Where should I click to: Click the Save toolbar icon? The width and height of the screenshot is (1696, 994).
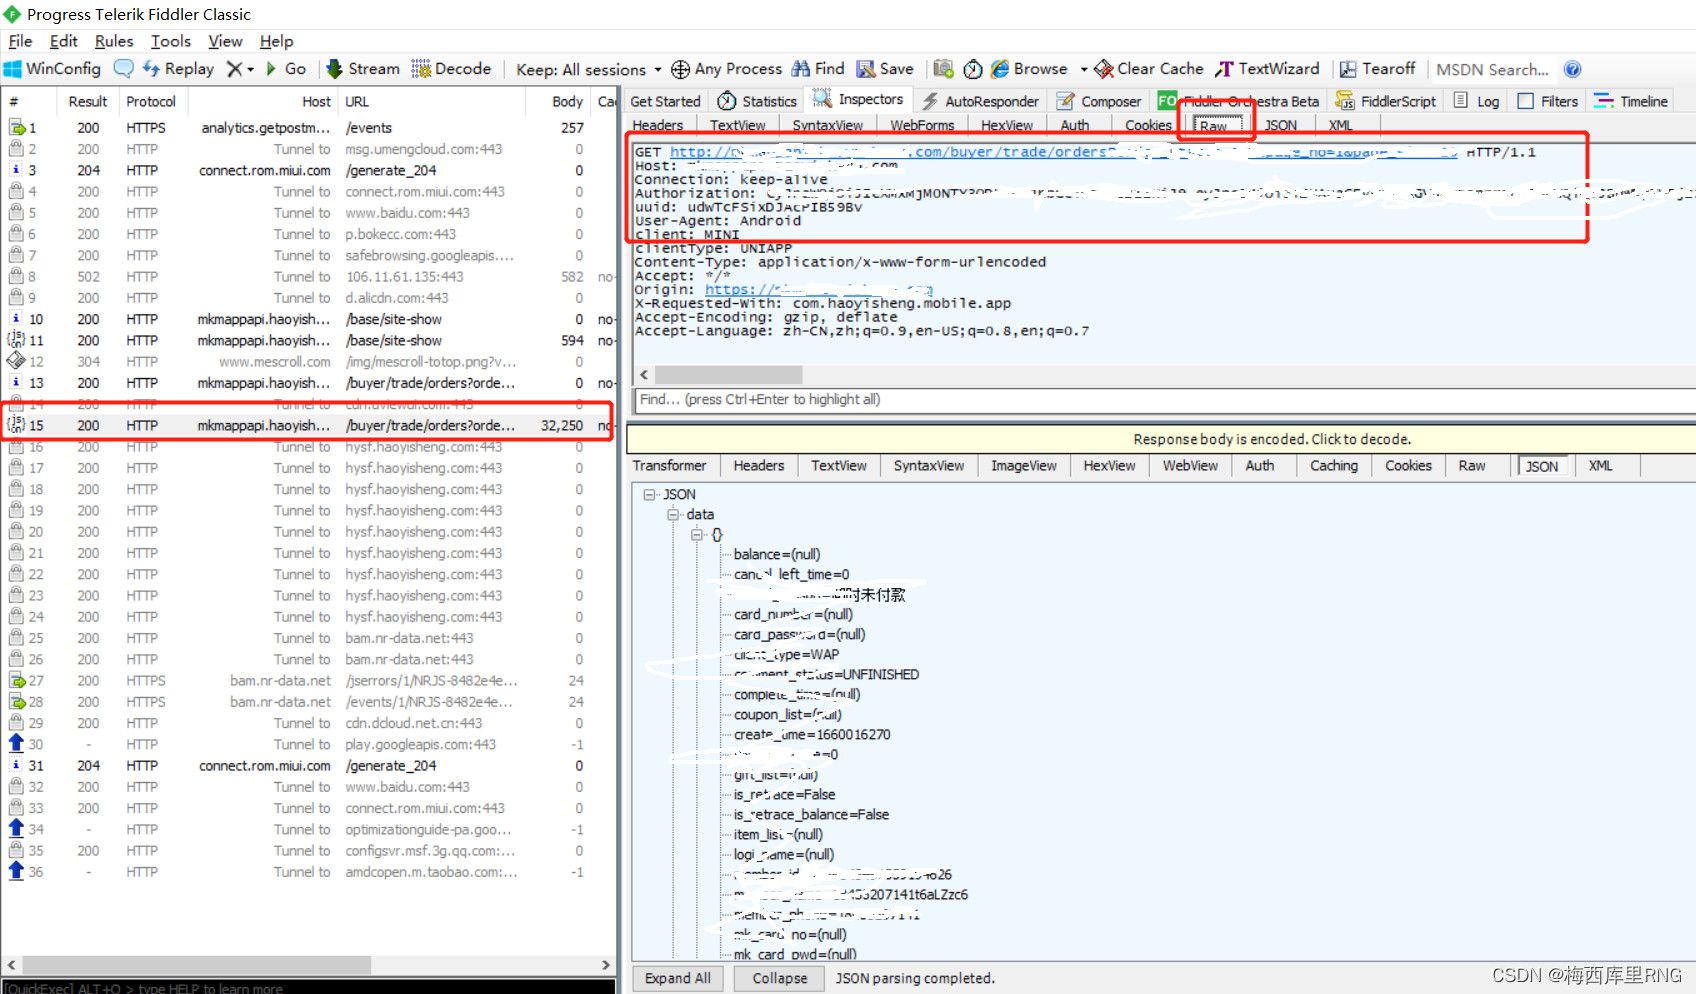pyautogui.click(x=885, y=69)
